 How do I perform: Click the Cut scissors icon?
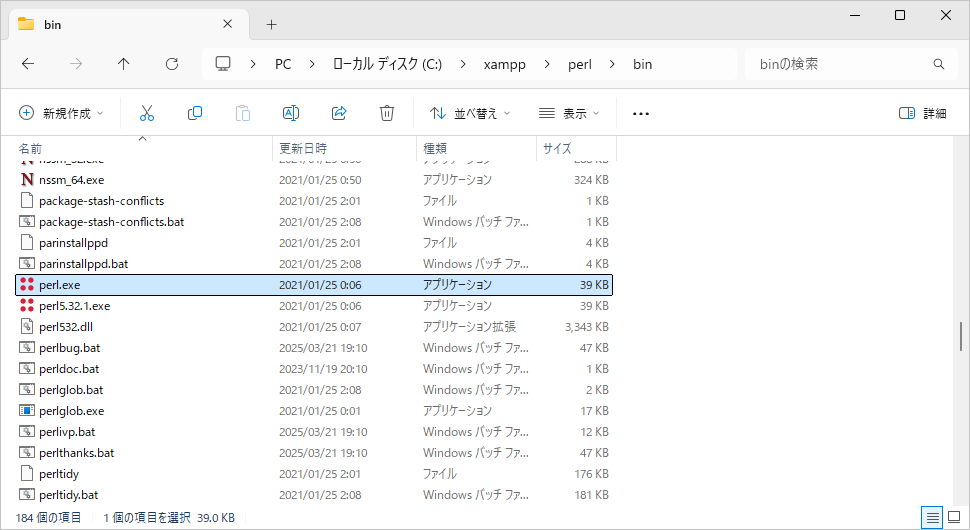pos(147,113)
